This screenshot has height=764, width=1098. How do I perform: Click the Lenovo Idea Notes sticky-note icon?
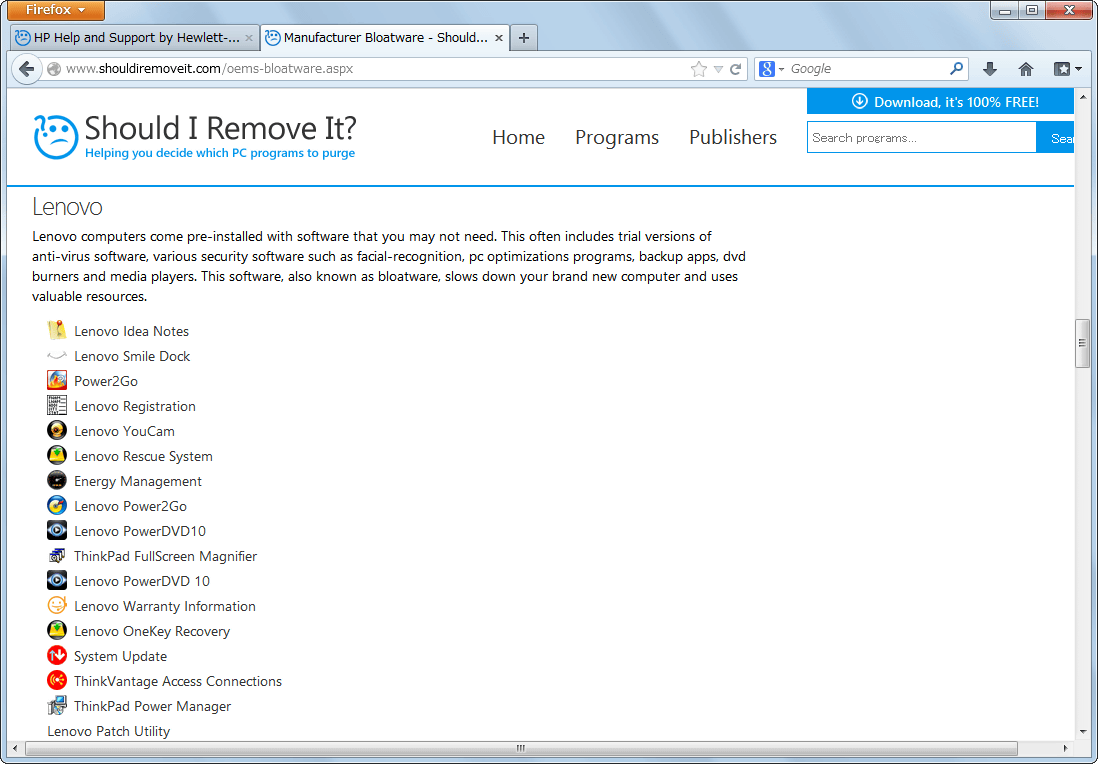57,331
